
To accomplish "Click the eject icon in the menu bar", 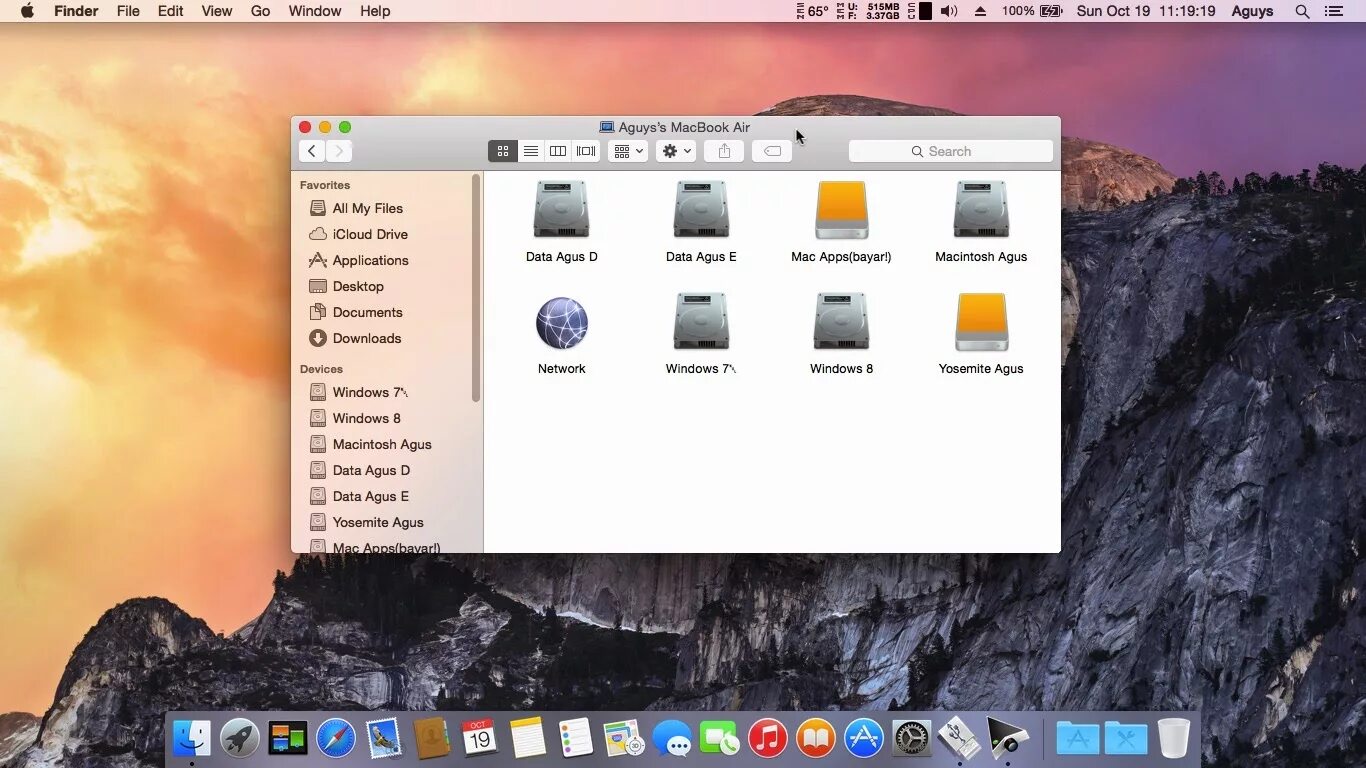I will 980,11.
